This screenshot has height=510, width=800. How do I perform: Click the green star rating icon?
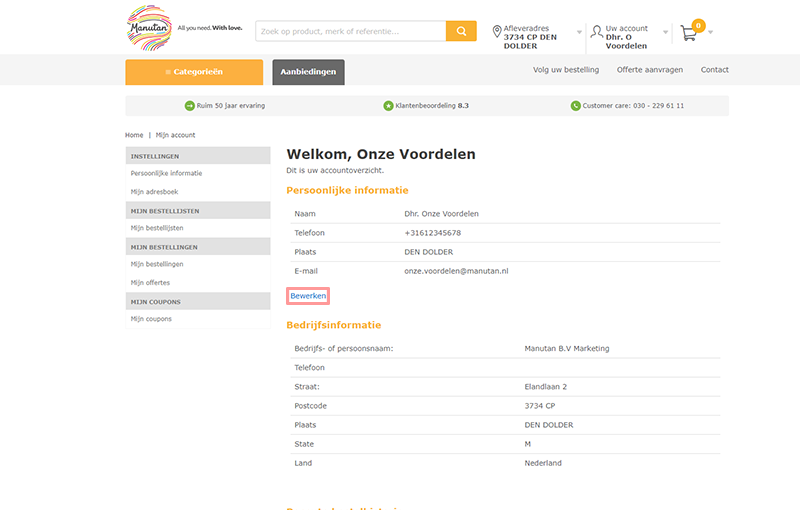(388, 106)
